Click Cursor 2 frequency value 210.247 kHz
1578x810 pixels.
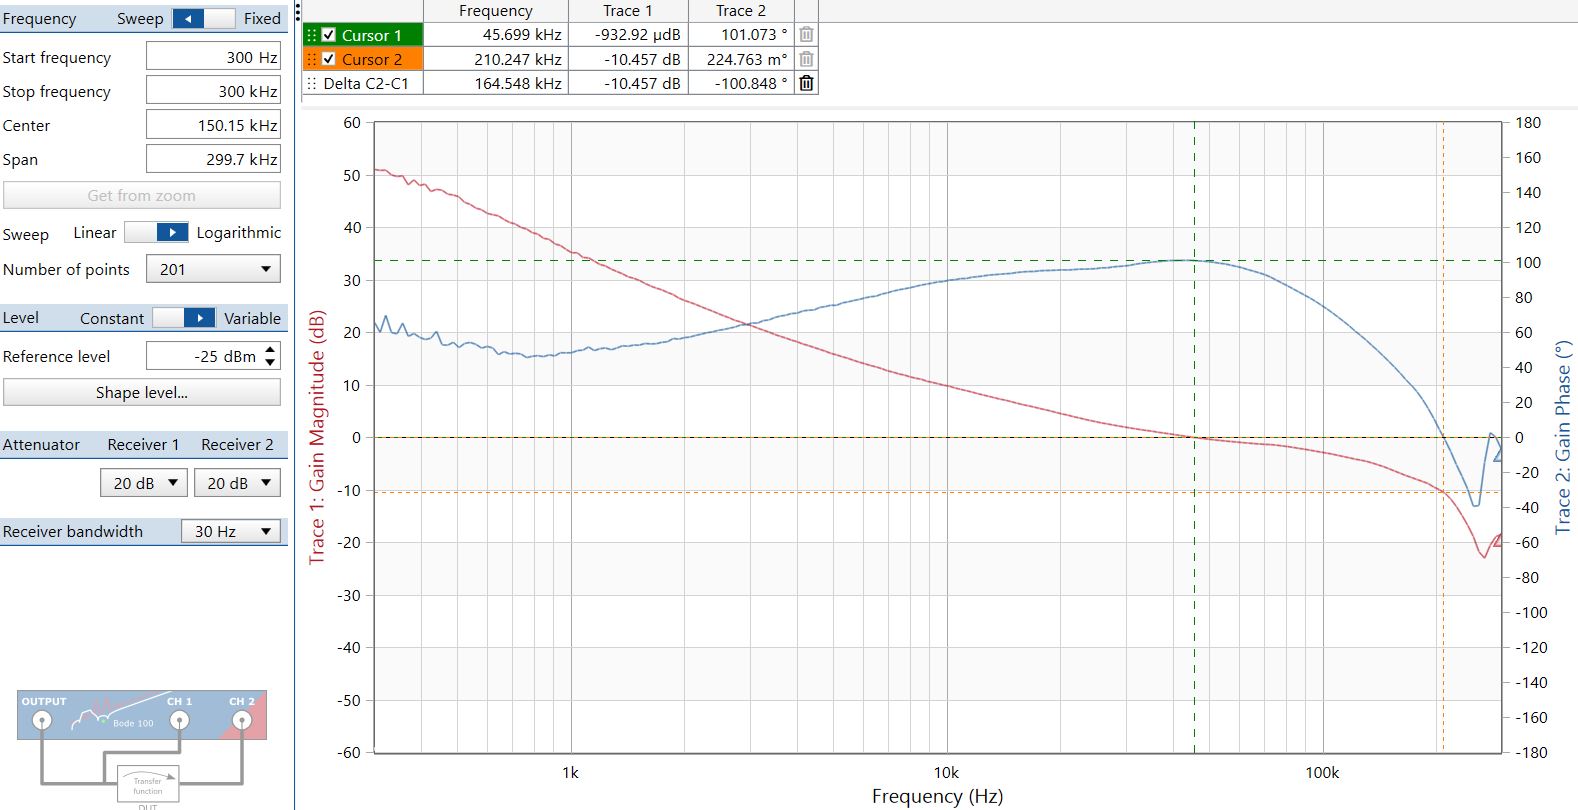pos(518,59)
